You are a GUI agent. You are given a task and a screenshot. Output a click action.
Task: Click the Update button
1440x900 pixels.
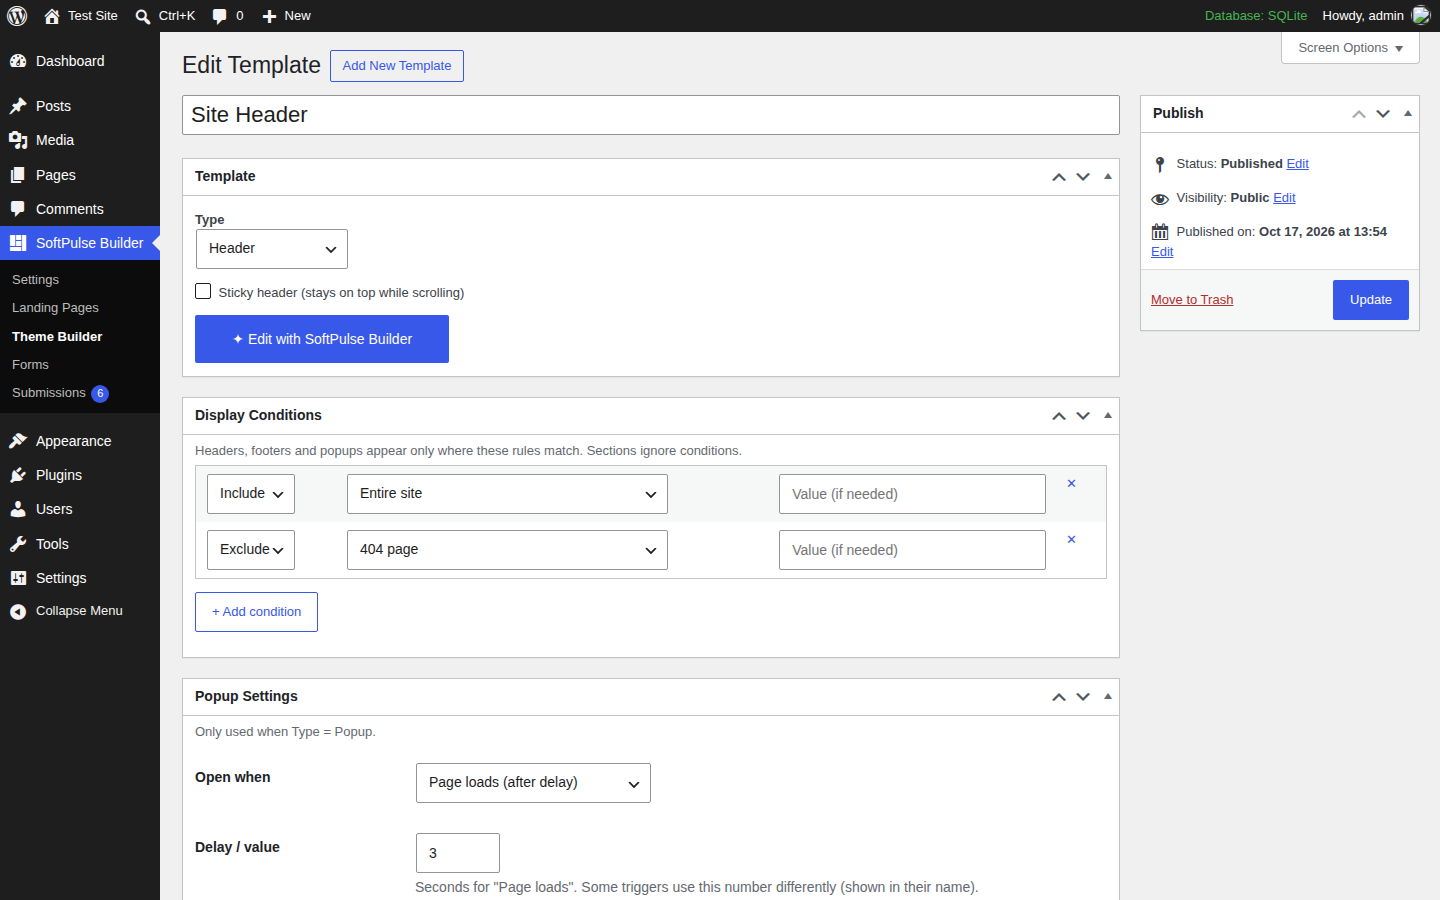coord(1371,300)
